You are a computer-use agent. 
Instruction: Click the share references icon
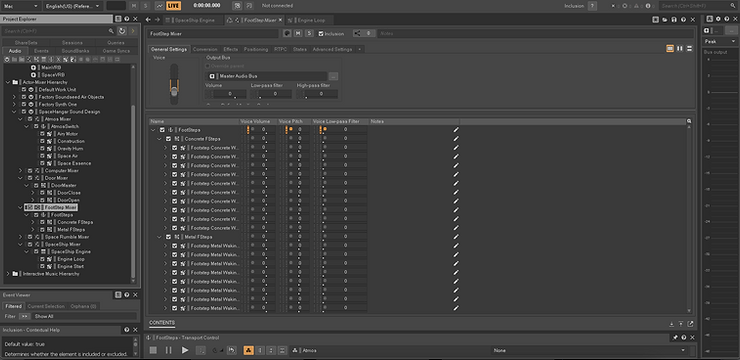point(357,33)
